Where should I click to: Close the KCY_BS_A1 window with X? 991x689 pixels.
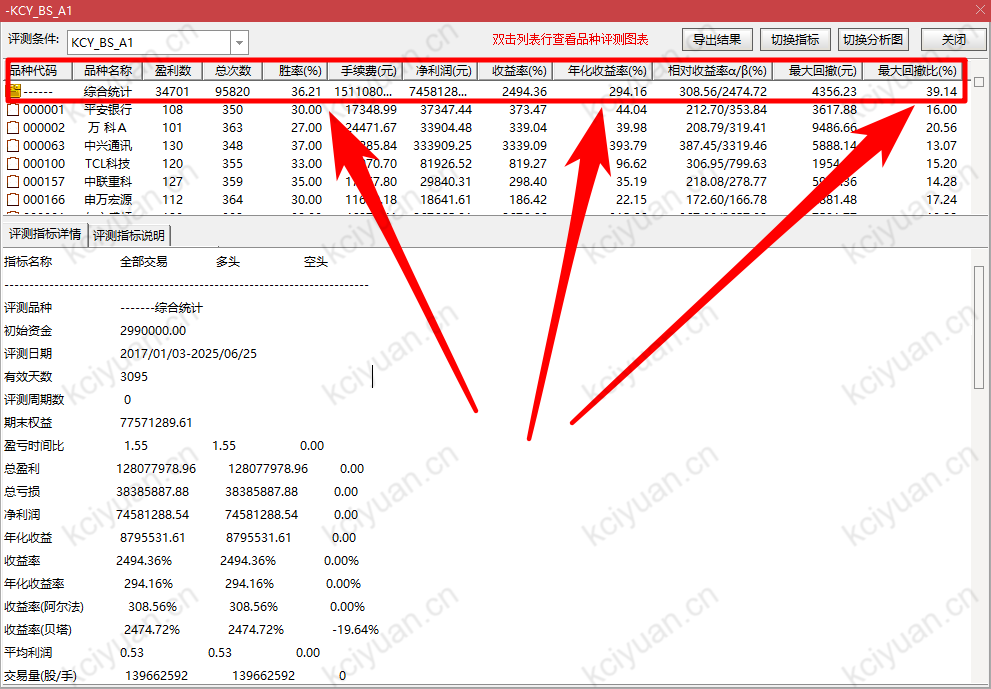(x=977, y=9)
